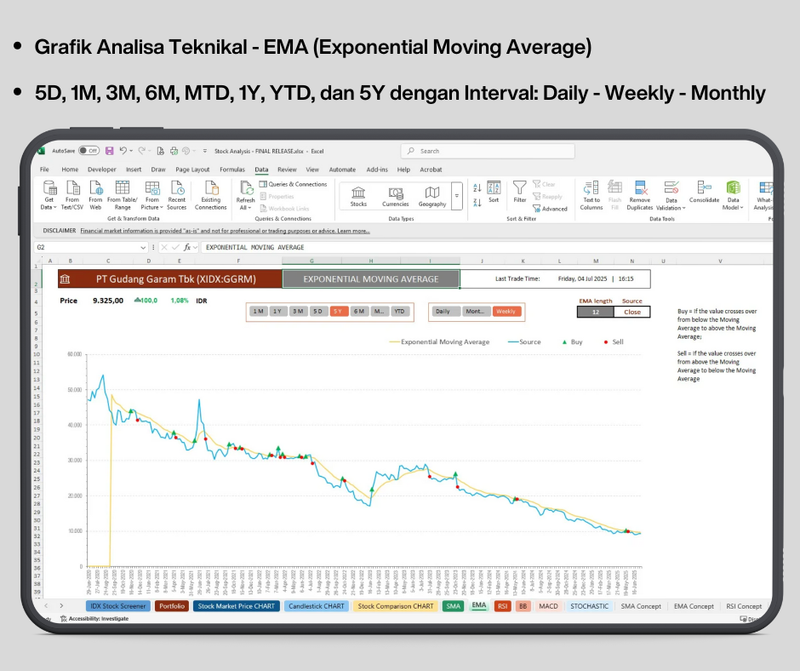Open the Customize Quick Access Toolbar dropdown
This screenshot has width=800, height=671.
205,151
